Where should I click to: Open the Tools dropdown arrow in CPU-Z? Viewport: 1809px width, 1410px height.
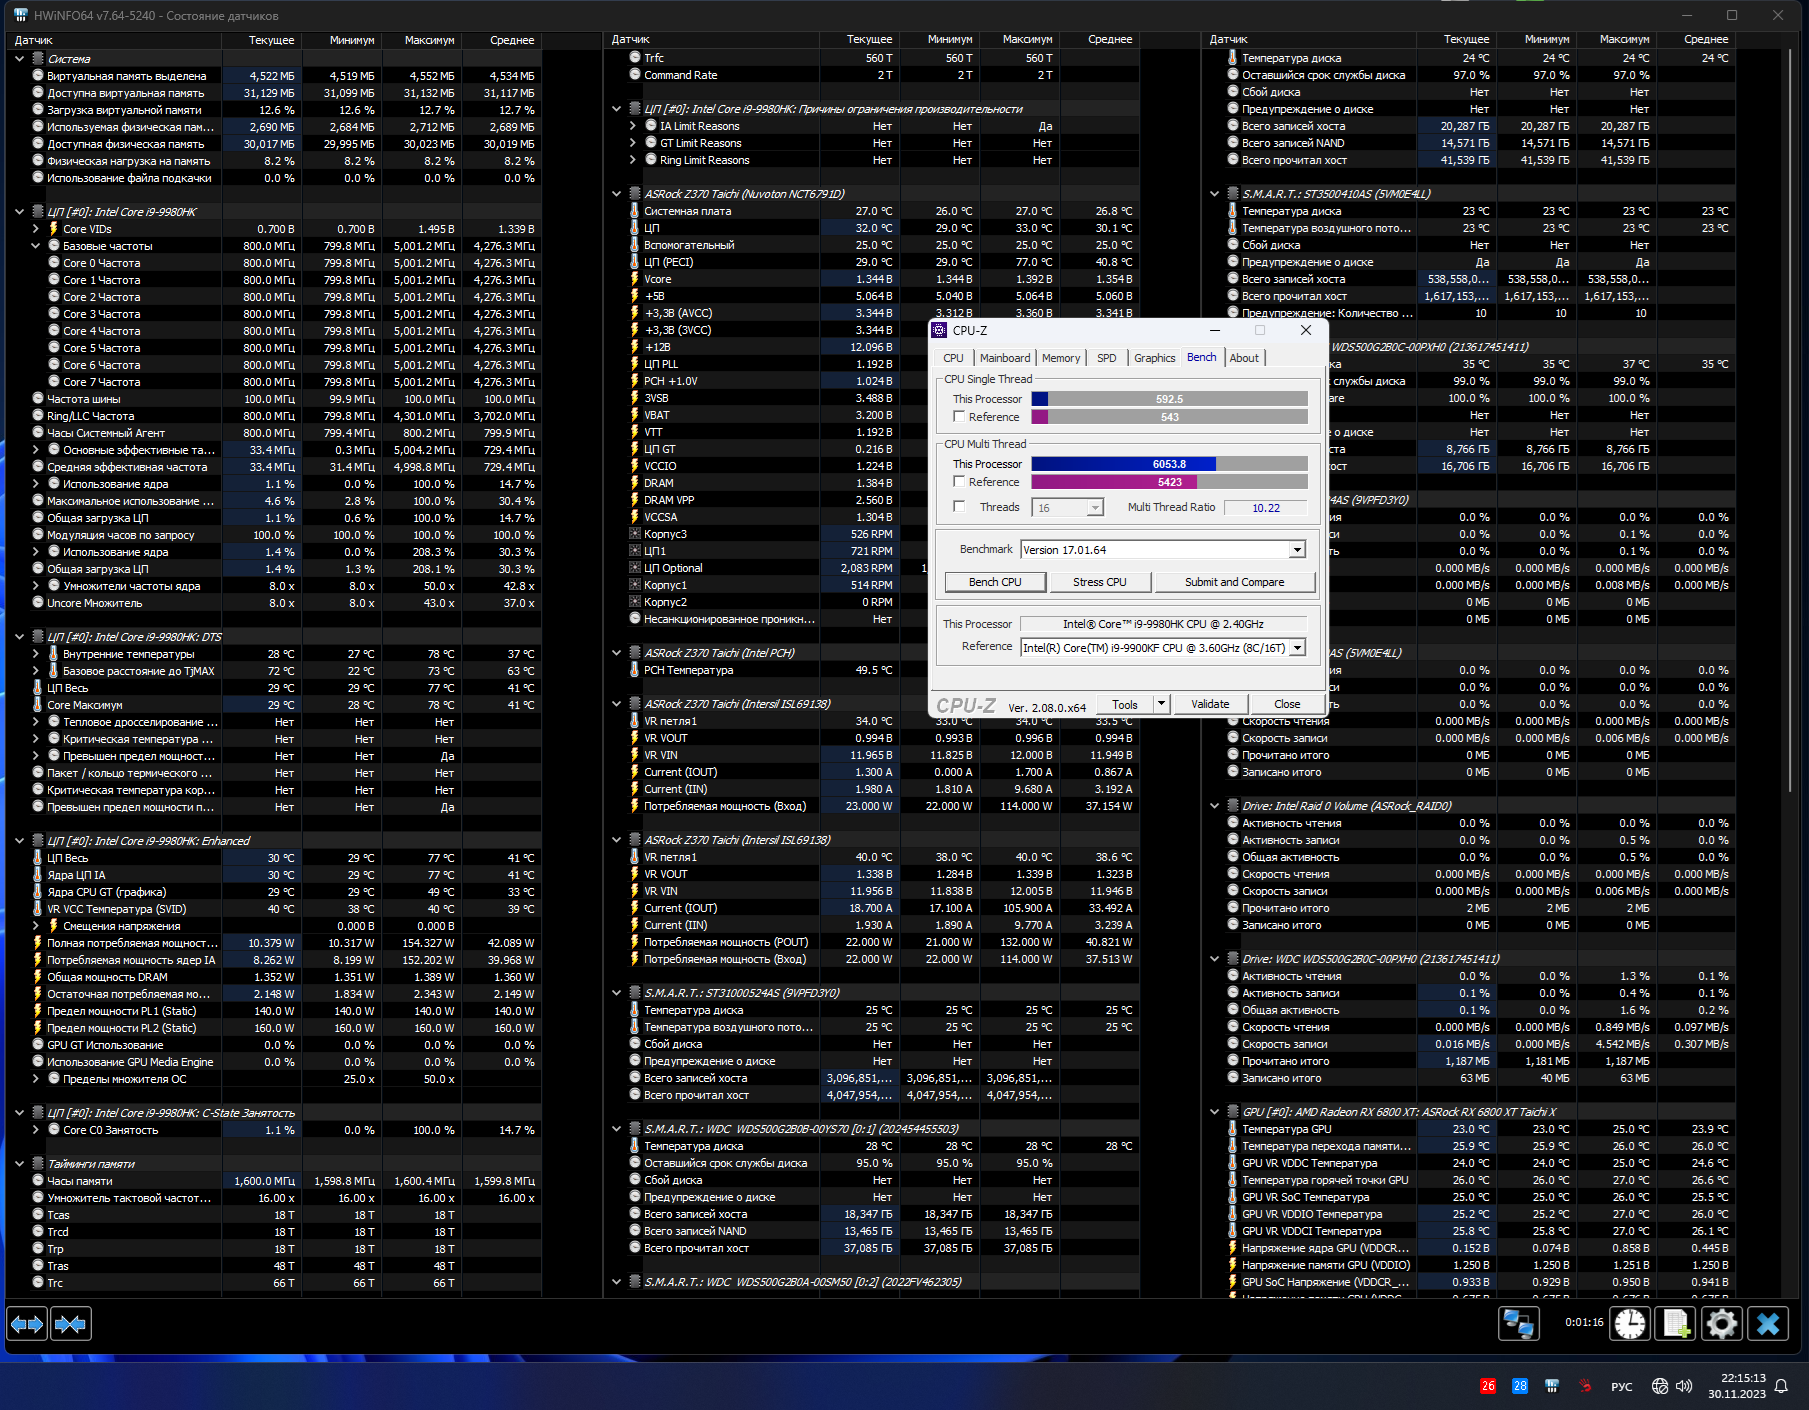(1161, 704)
